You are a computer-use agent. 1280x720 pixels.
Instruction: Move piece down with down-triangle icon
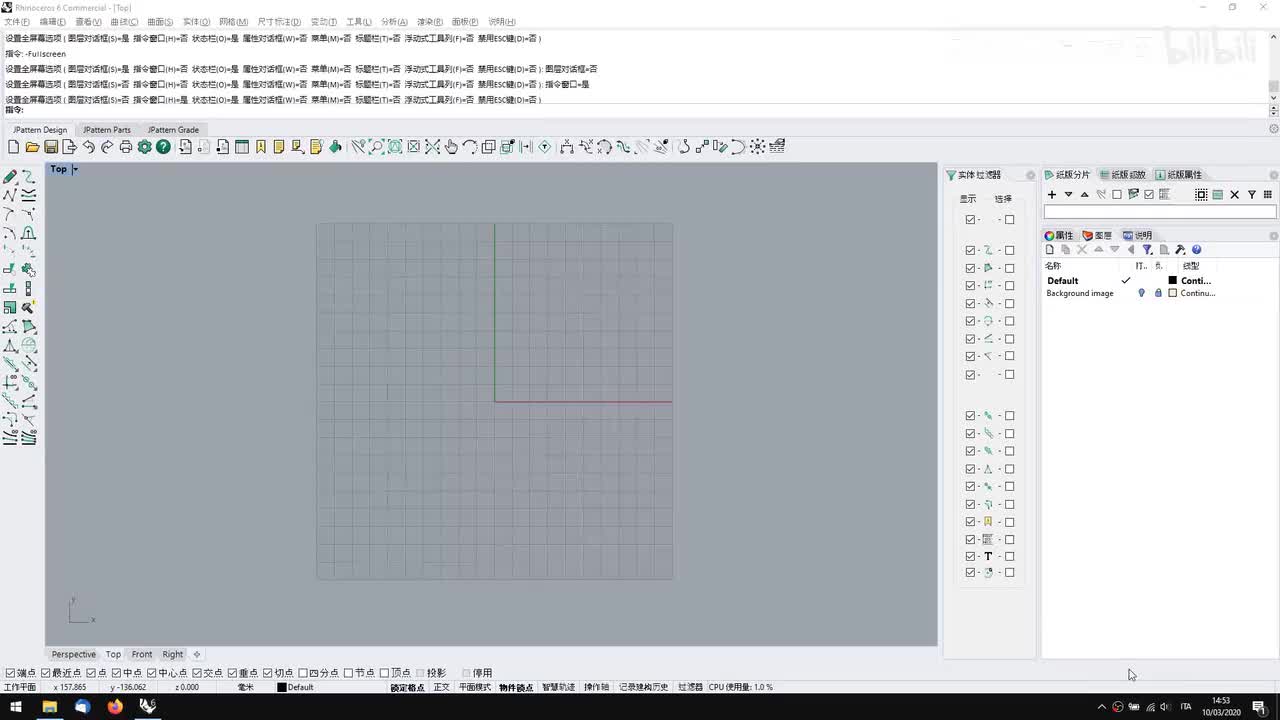point(1068,194)
